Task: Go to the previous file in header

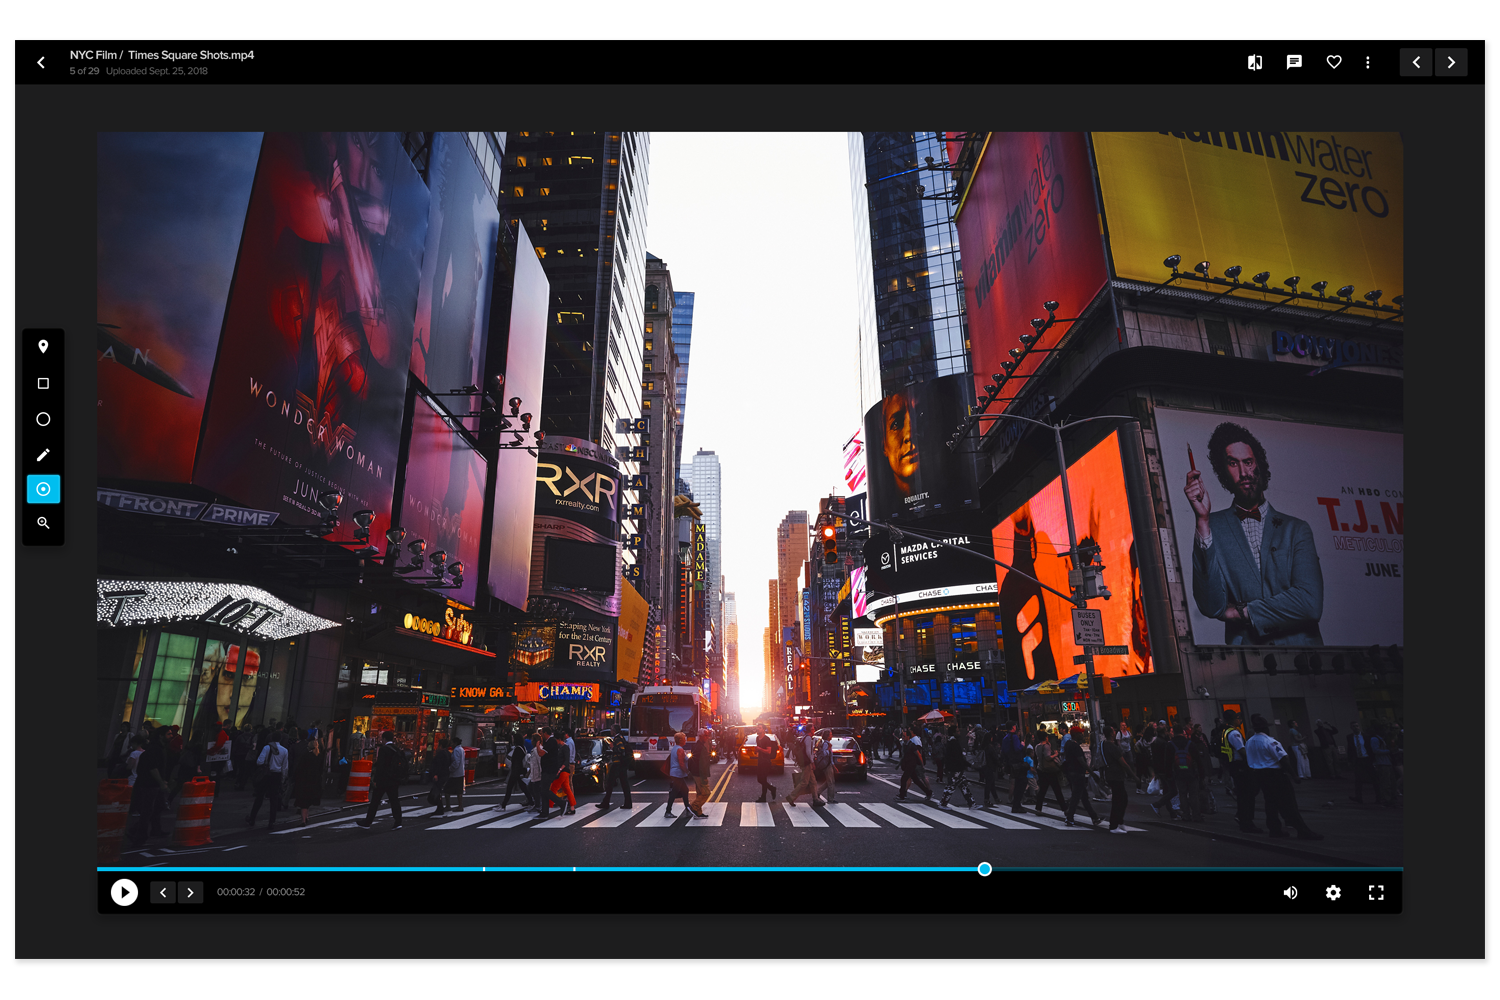Action: point(1416,62)
